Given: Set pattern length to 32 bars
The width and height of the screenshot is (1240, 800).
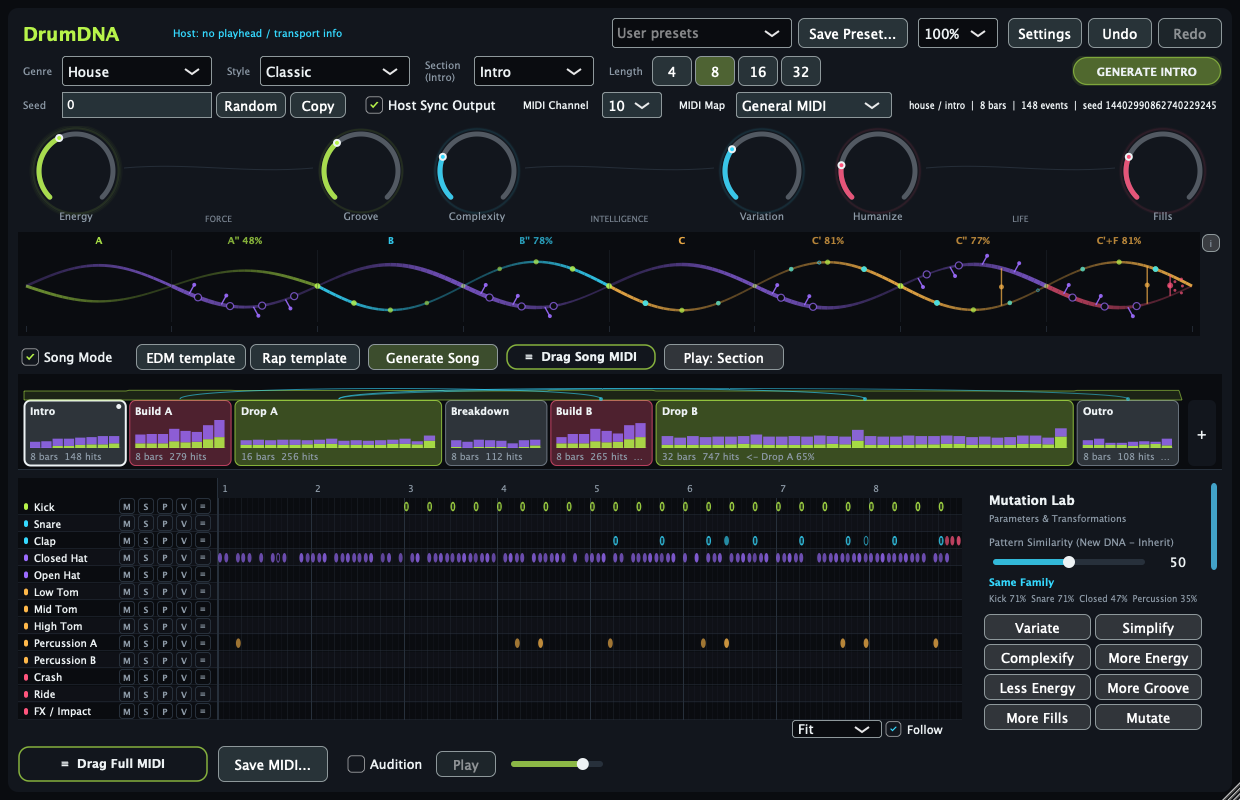Looking at the screenshot, I should coord(801,71).
